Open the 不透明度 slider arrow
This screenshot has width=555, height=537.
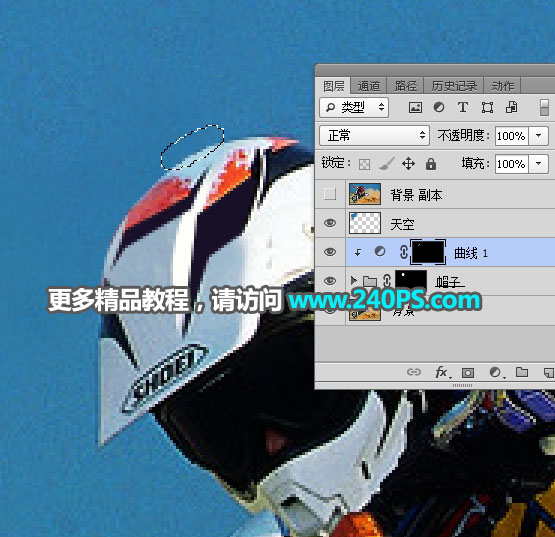point(539,136)
